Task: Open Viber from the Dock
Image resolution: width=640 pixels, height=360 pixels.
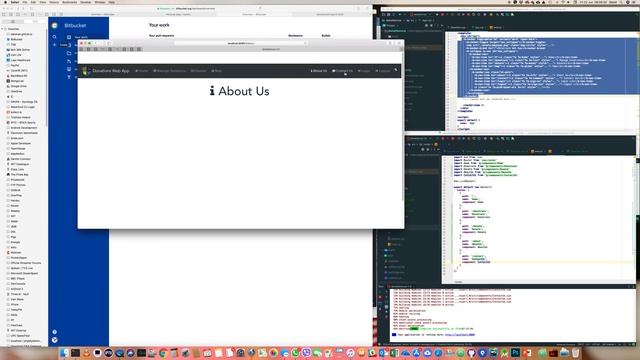Action: [306, 353]
